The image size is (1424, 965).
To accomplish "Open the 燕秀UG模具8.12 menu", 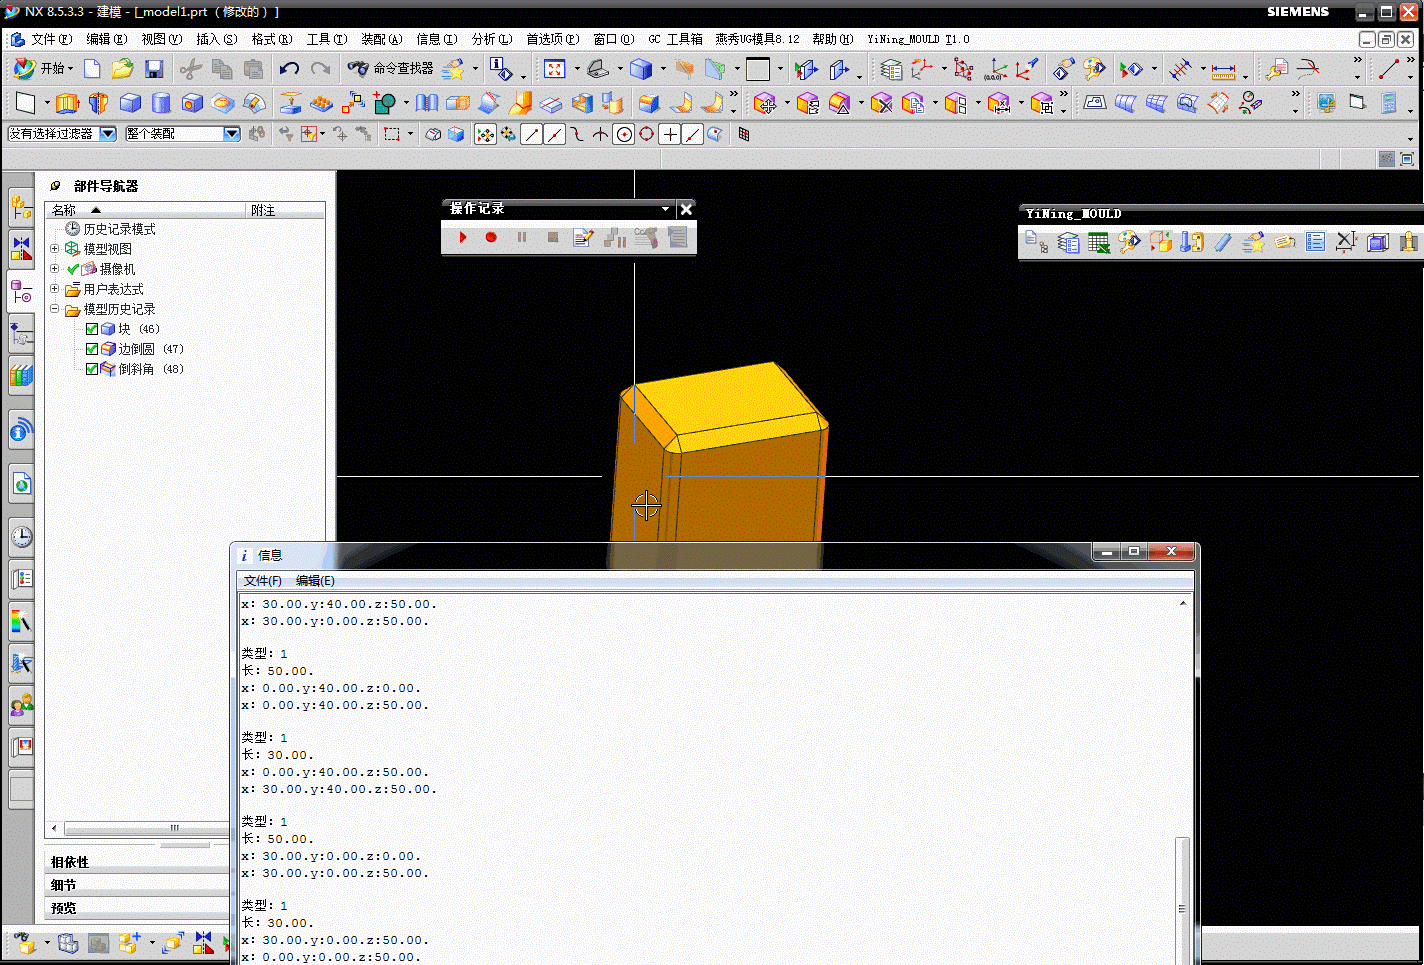I will [x=757, y=39].
